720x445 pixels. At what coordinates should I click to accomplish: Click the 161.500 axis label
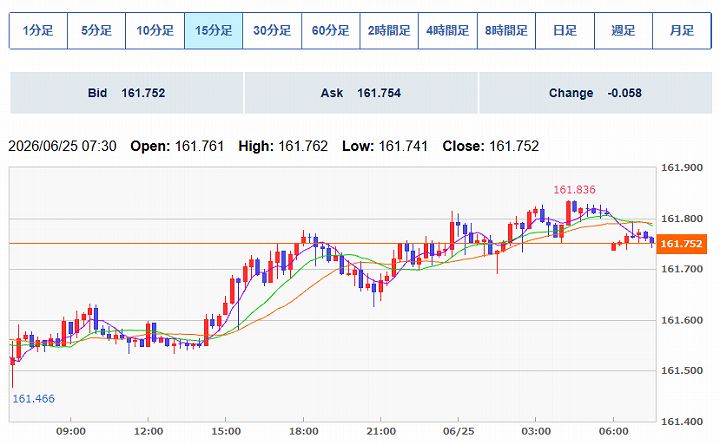click(681, 371)
